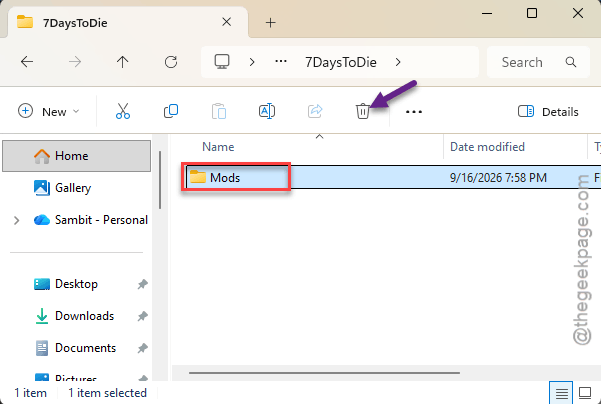Click the greyed Paste clipboard icon

[219, 112]
